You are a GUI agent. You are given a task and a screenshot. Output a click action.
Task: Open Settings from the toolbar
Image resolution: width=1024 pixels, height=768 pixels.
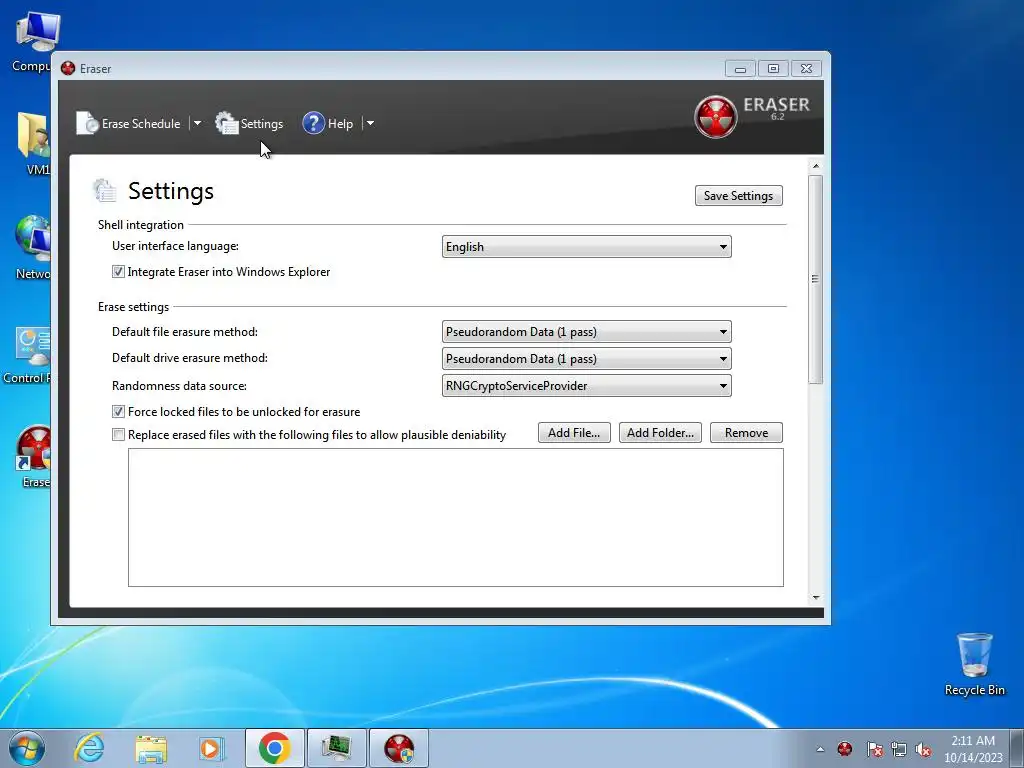tap(249, 123)
